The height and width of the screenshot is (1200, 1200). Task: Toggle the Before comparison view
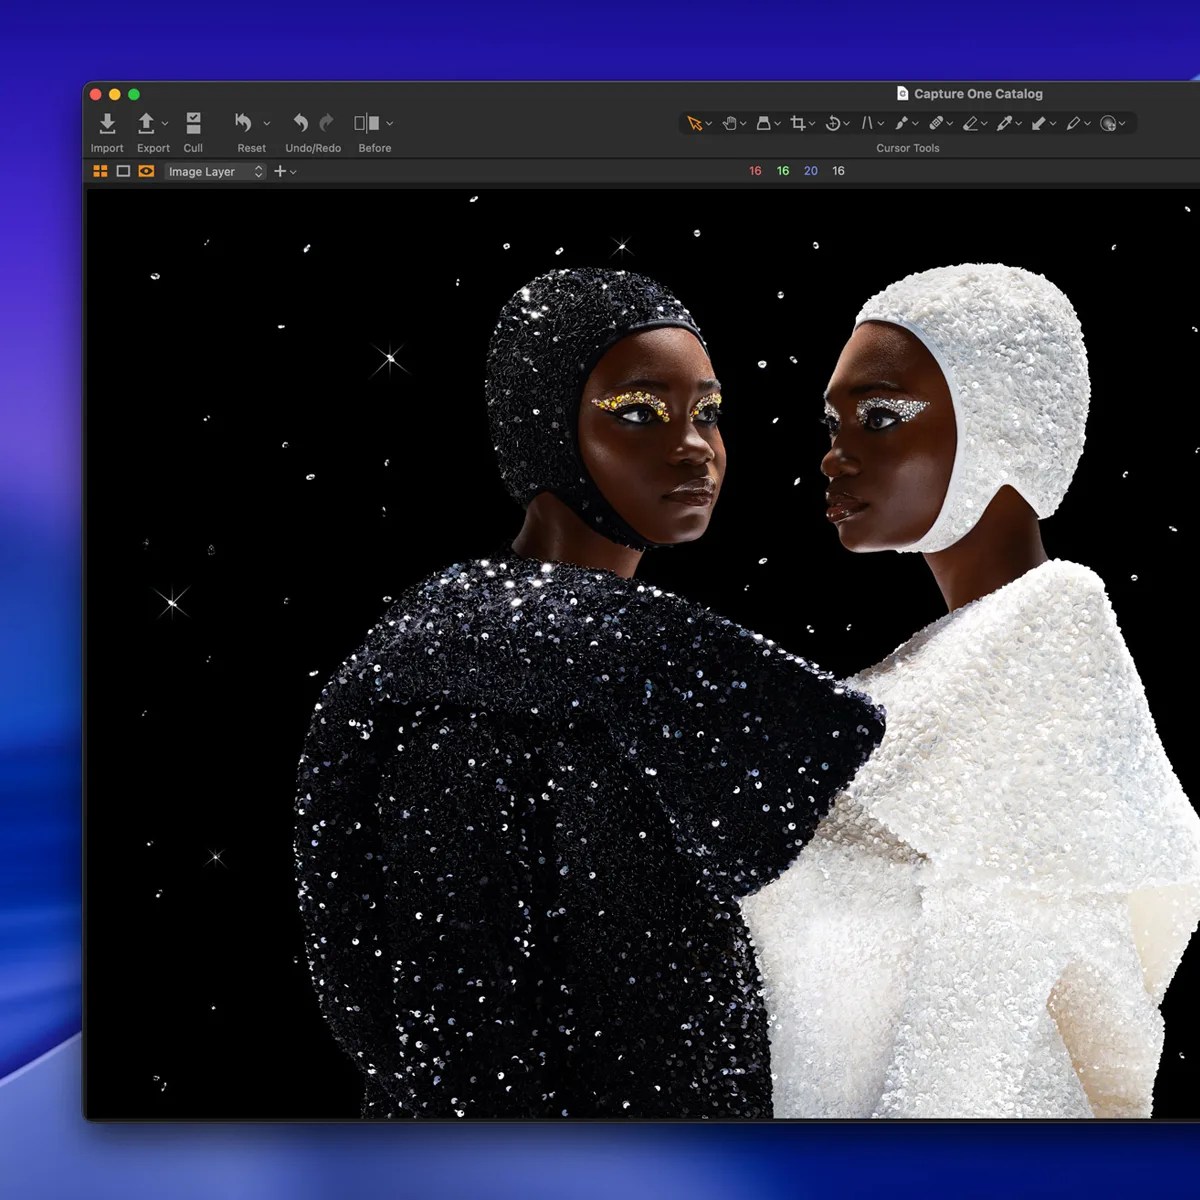[x=367, y=123]
